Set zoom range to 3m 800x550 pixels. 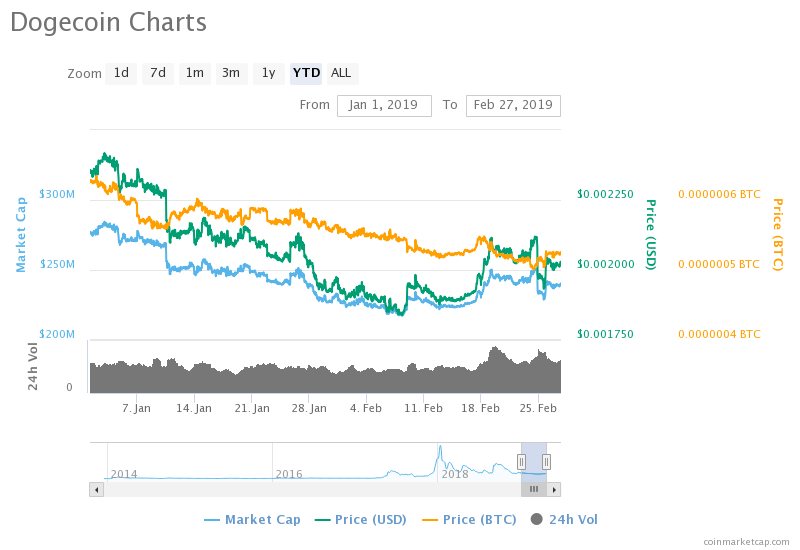[231, 73]
